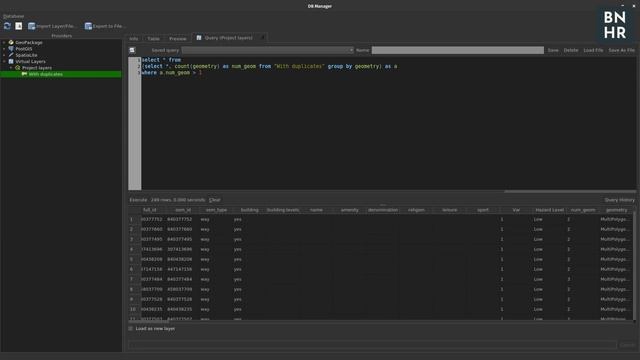Click the Execute button

click(x=138, y=200)
